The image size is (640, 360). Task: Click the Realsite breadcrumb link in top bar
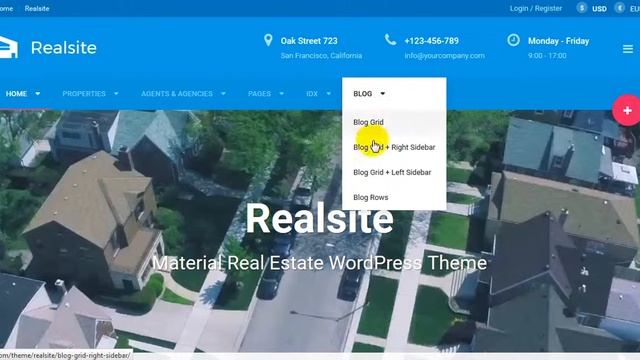[x=37, y=9]
